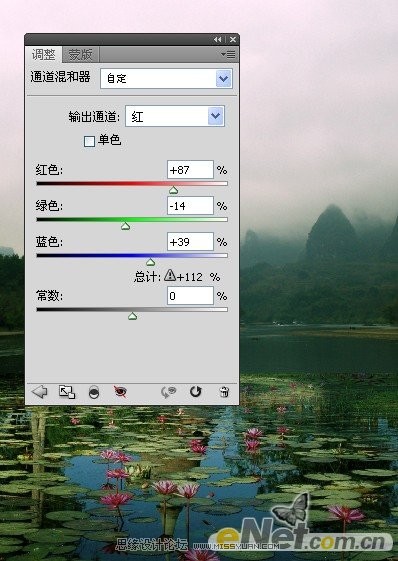Click the 红色 value field showing +87
This screenshot has height=561, width=398.
click(190, 170)
